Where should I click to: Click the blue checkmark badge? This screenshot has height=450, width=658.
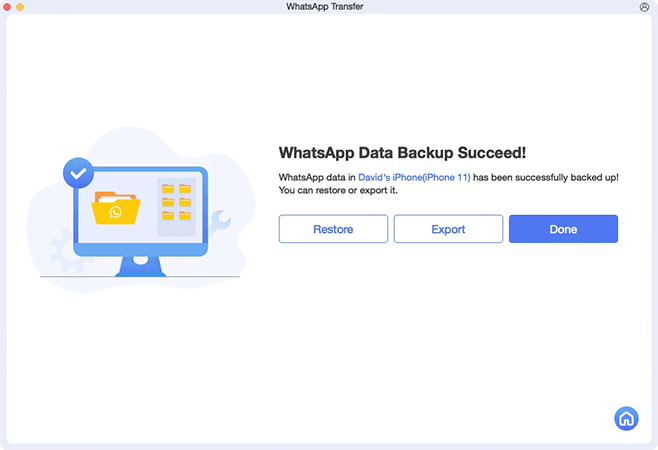pyautogui.click(x=78, y=173)
